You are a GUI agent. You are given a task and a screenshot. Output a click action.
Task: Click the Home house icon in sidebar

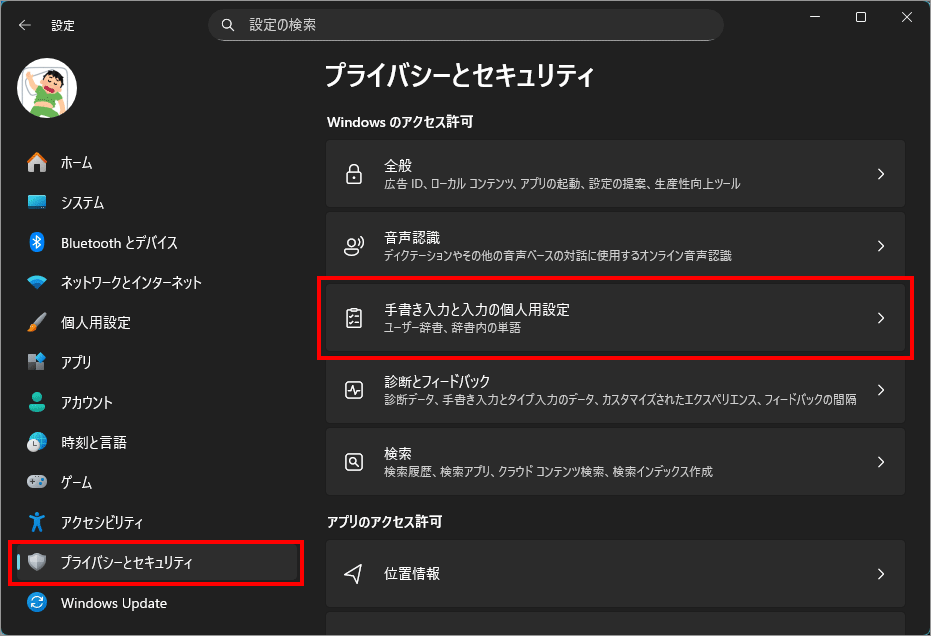pyautogui.click(x=37, y=162)
